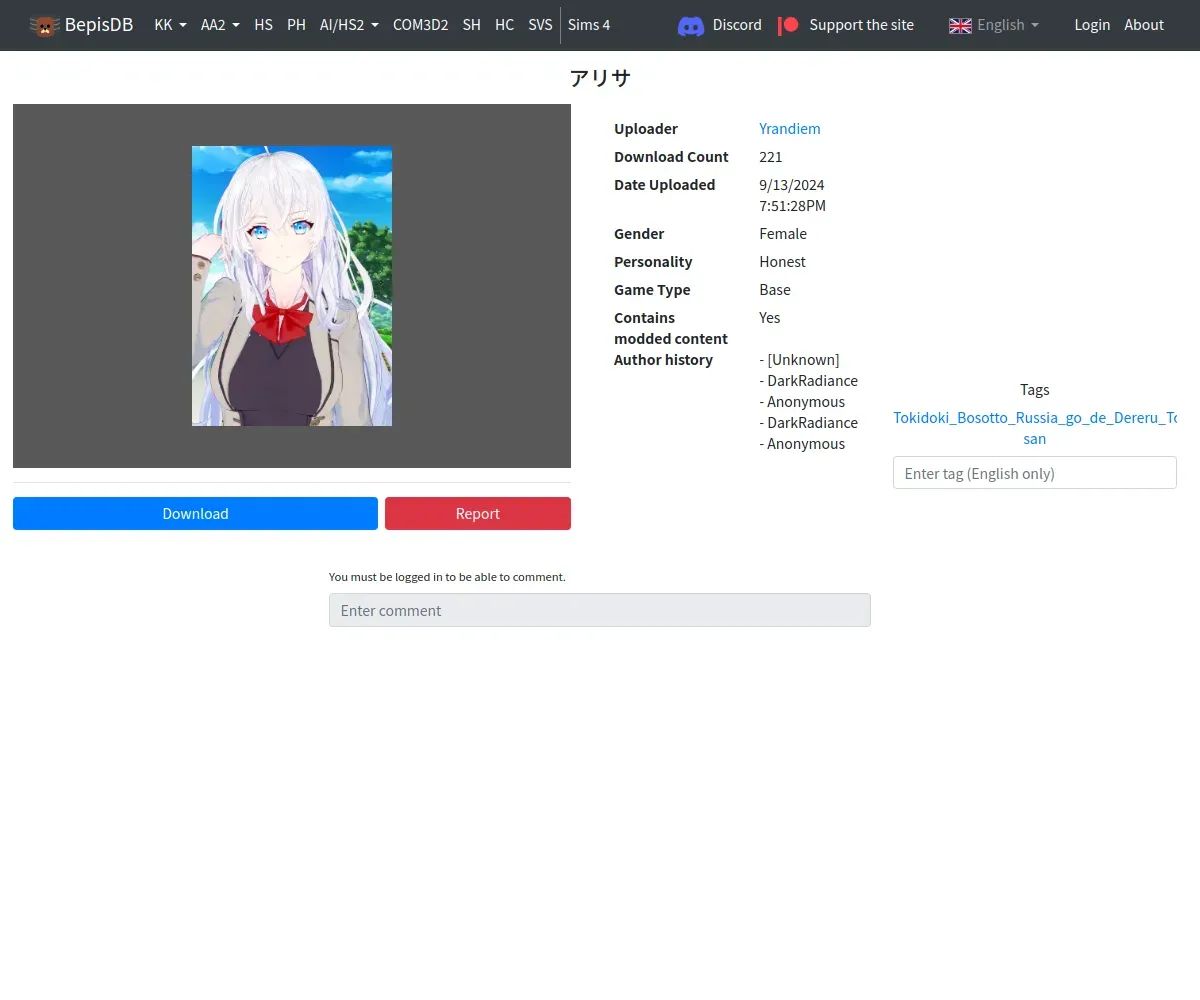
Task: Click Support the site link
Action: click(x=861, y=25)
